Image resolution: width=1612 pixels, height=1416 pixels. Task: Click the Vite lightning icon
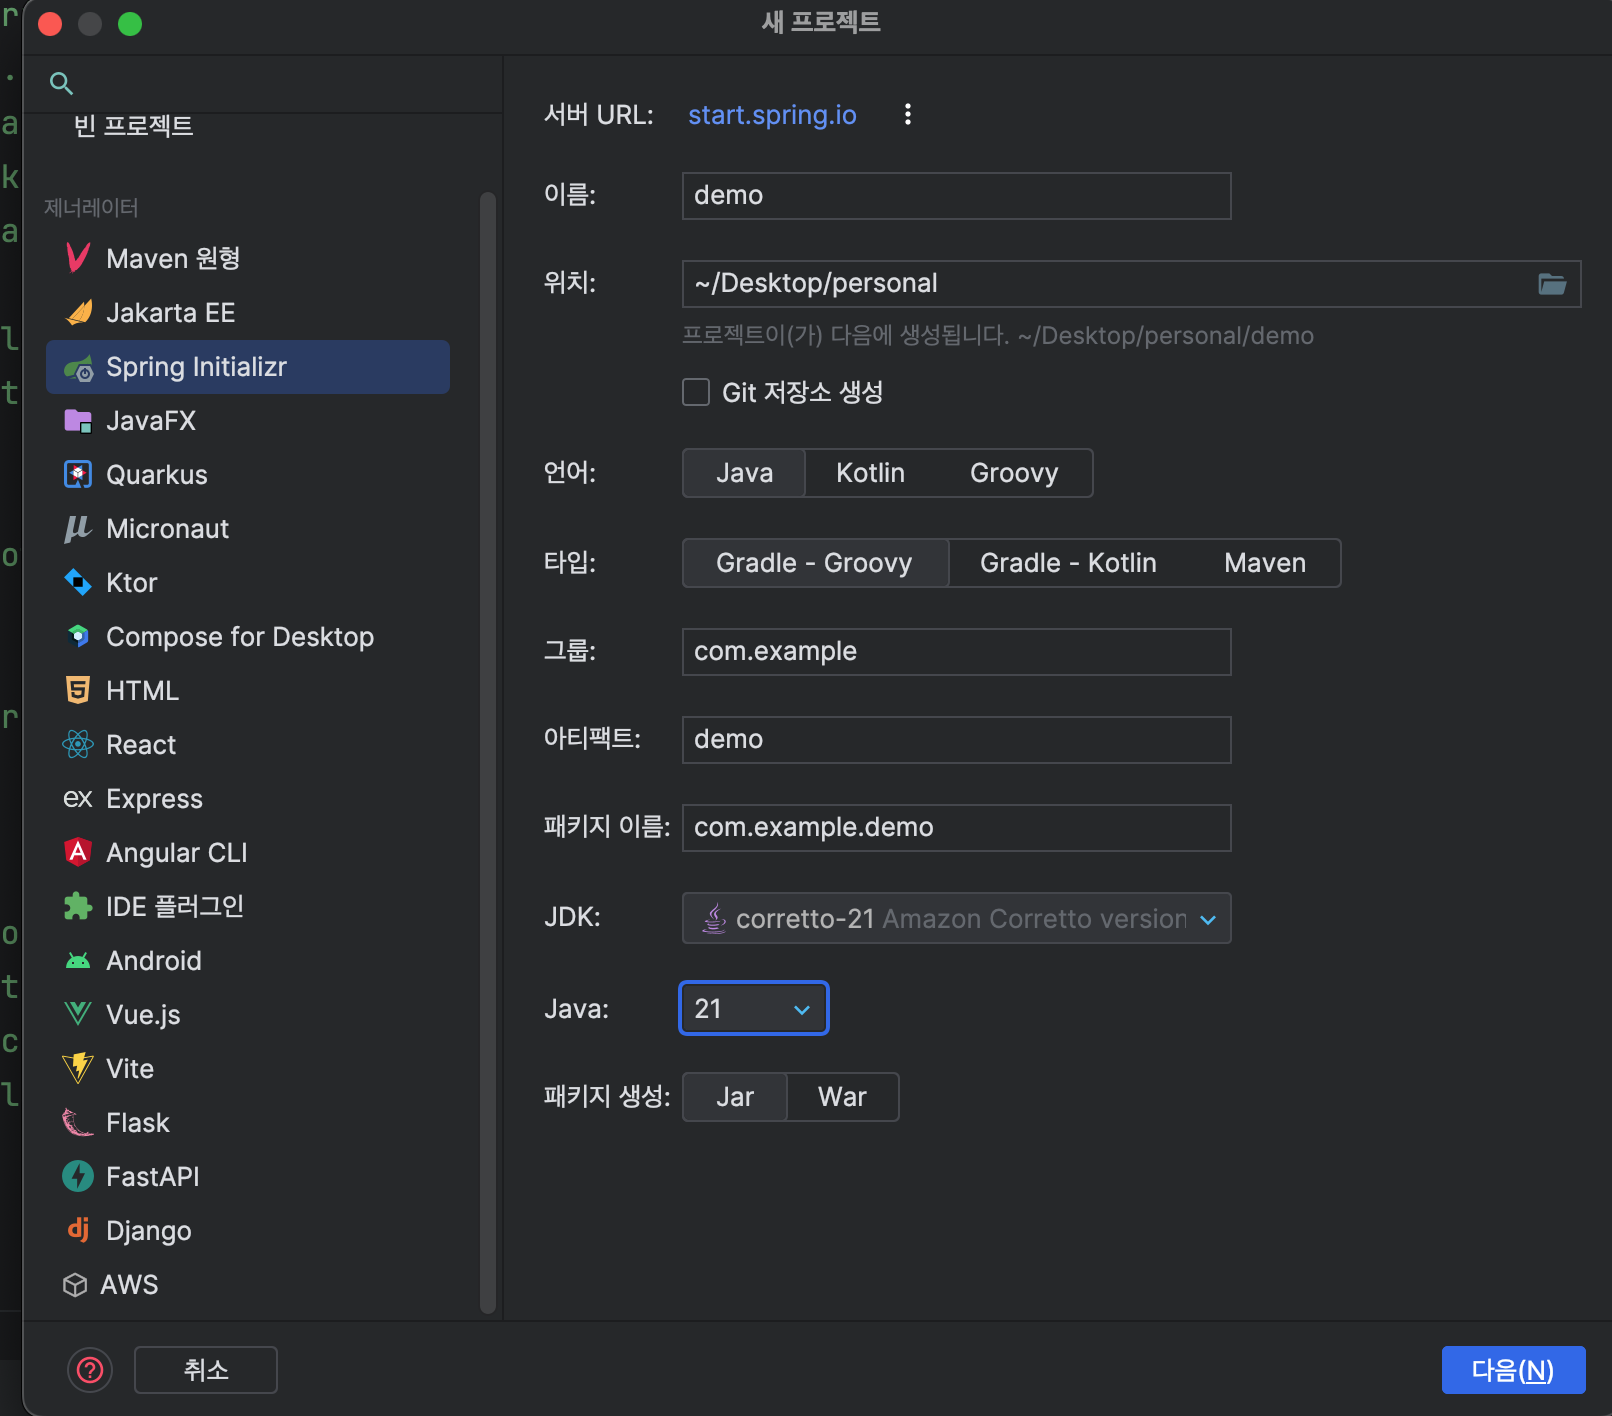pos(78,1068)
